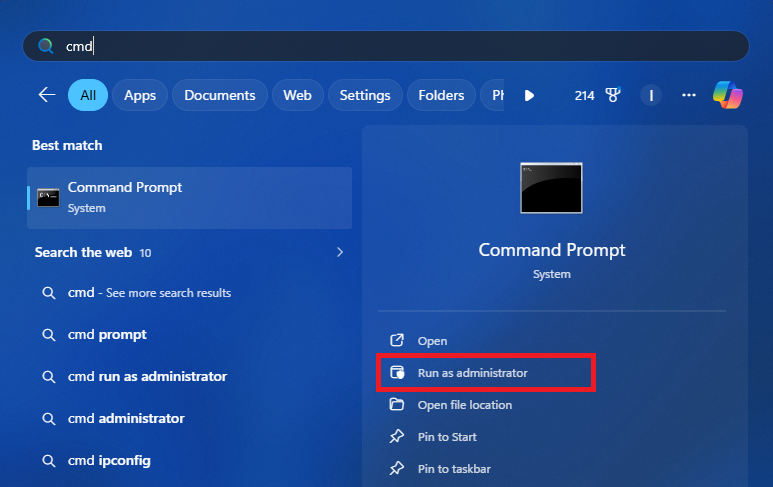Click the Pin to Start pin icon
The width and height of the screenshot is (773, 487).
397,437
